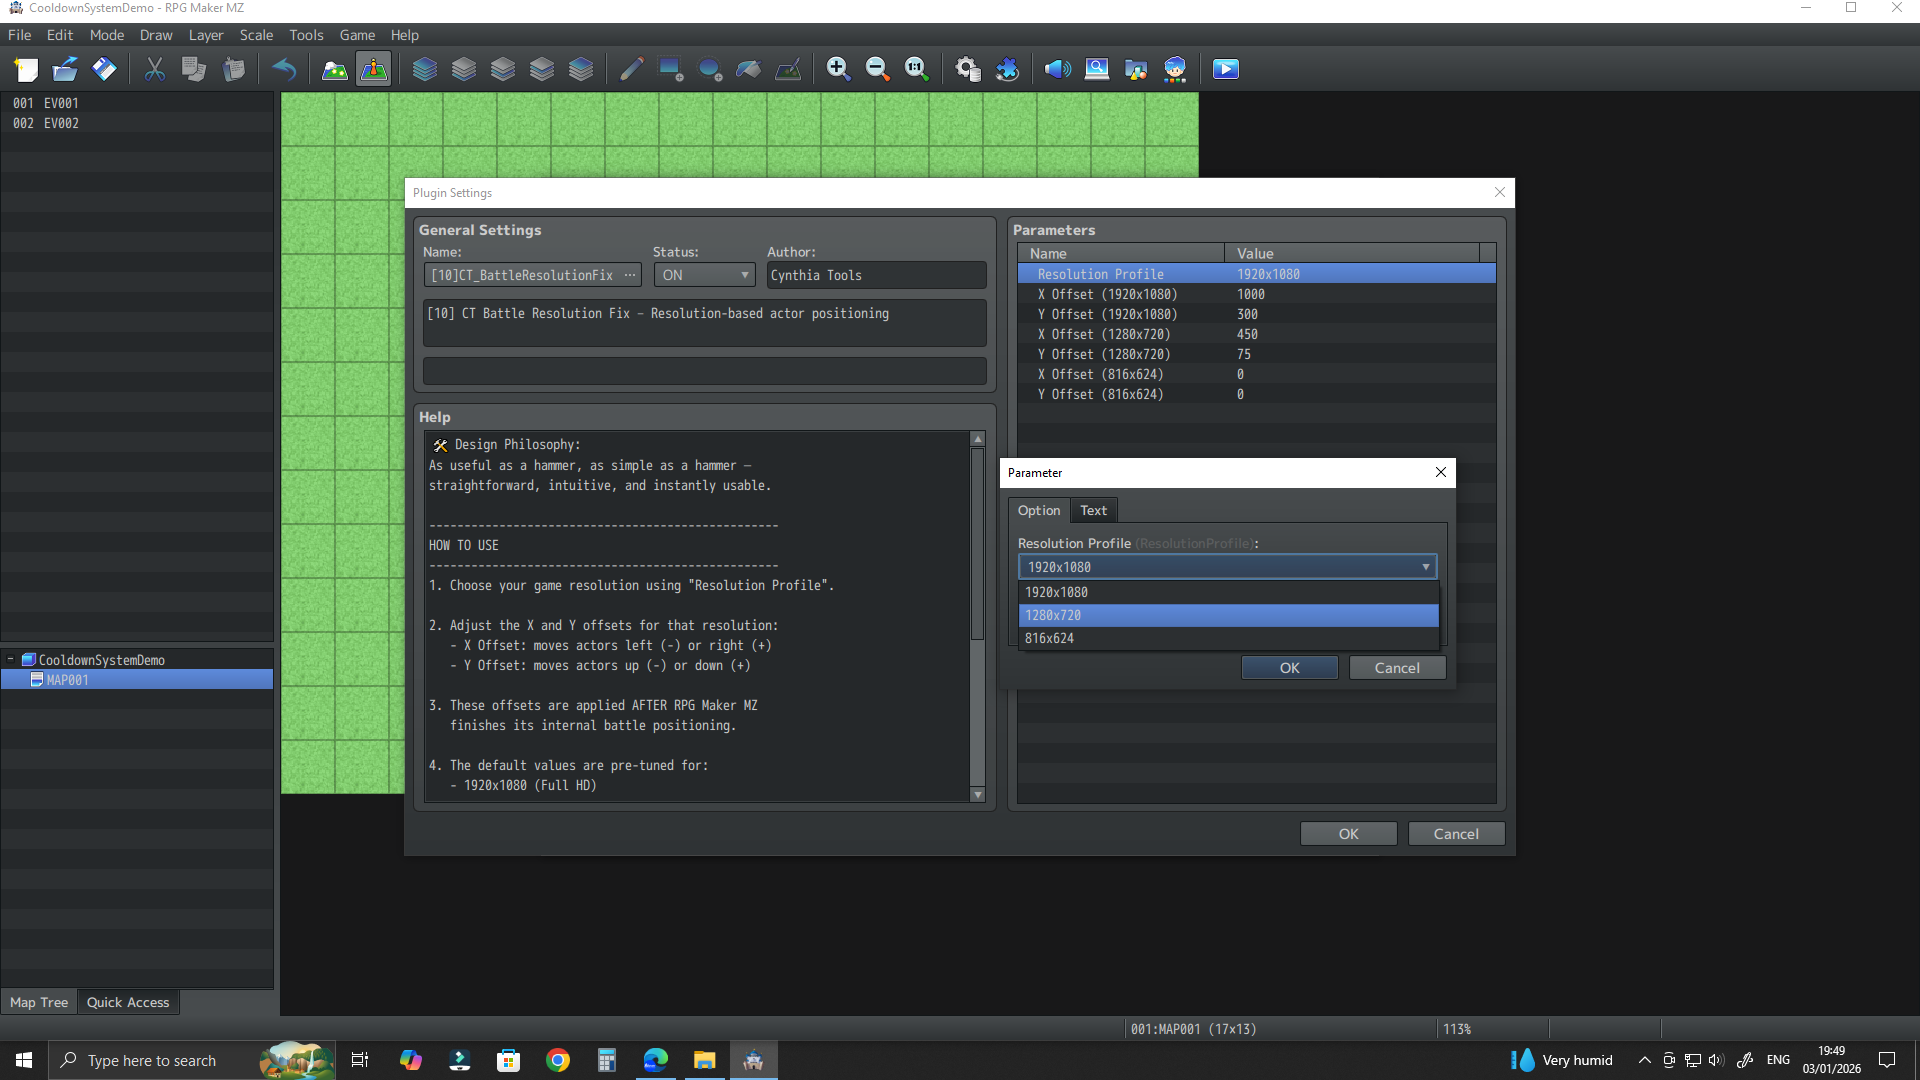
Task: Open the plugin Status dropdown set to ON
Action: [704, 274]
